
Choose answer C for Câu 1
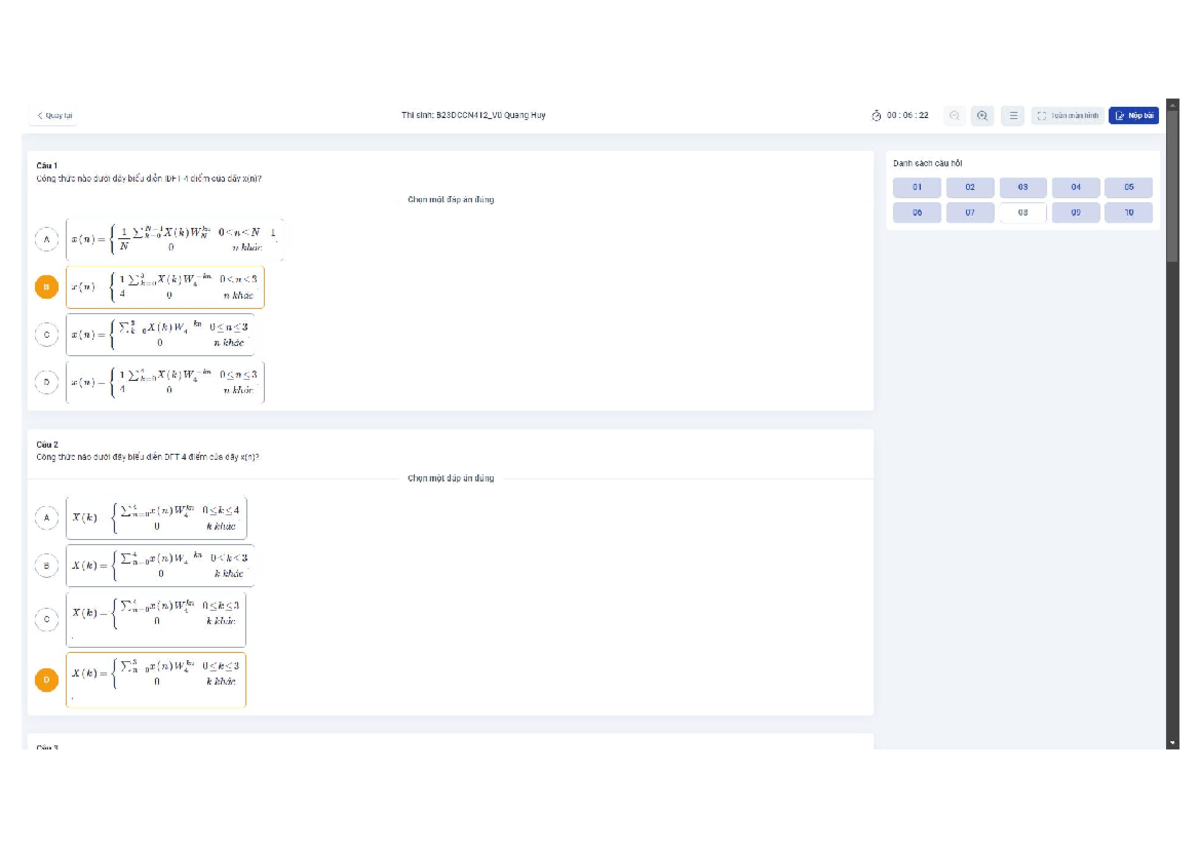coord(46,335)
